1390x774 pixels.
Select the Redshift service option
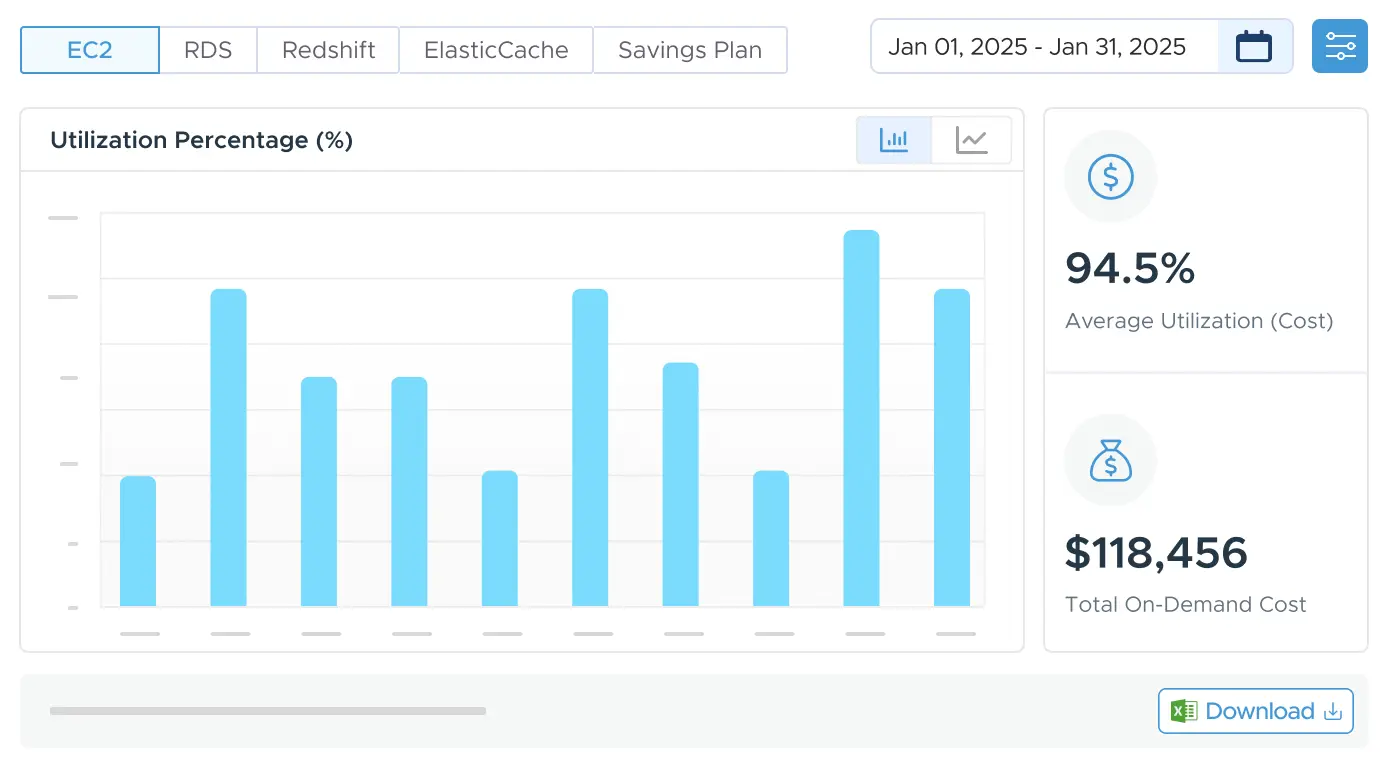328,49
